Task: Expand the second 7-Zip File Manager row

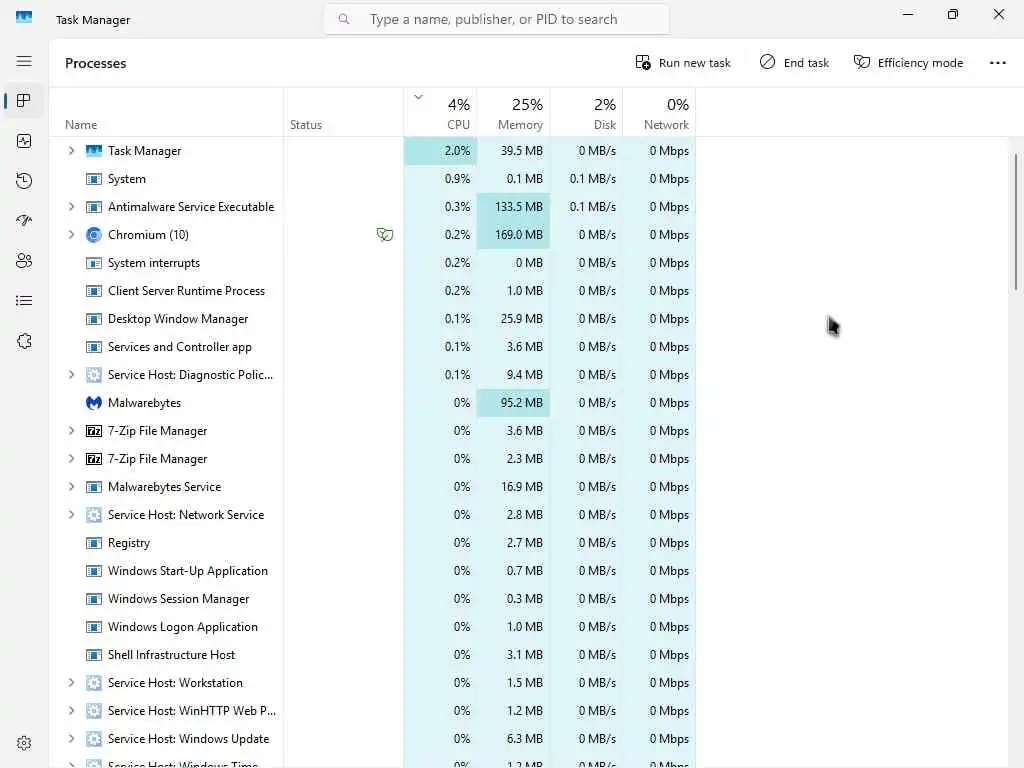Action: point(71,458)
